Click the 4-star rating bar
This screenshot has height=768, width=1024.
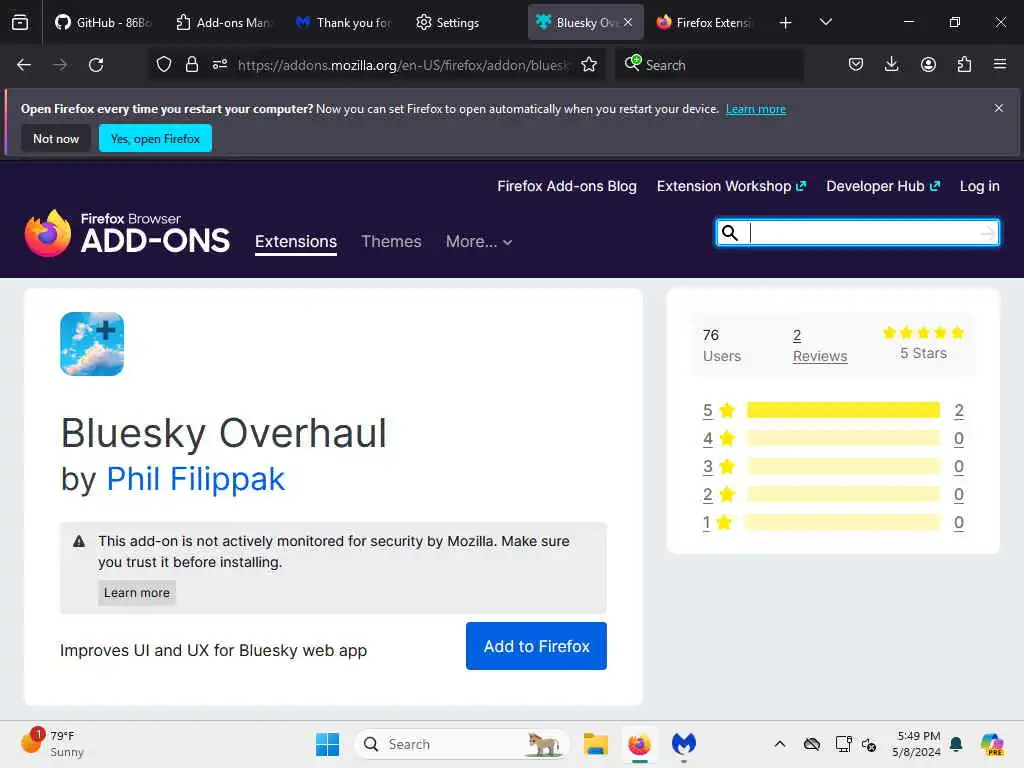pyautogui.click(x=843, y=438)
